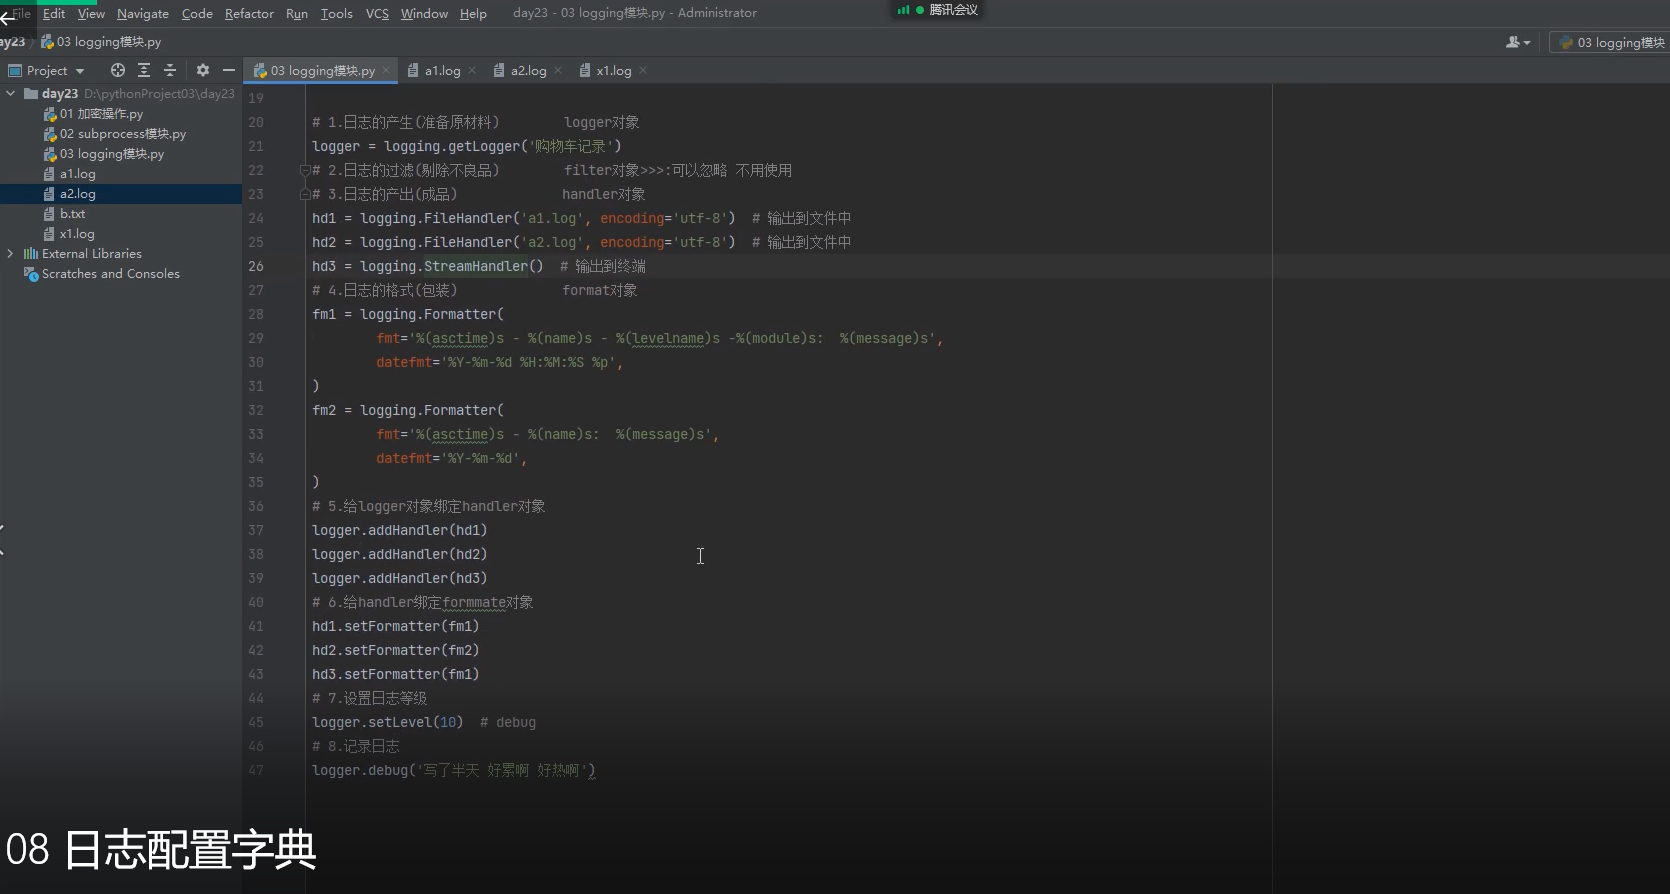Click line number 45 in the gutter
The width and height of the screenshot is (1670, 894).
click(x=256, y=722)
